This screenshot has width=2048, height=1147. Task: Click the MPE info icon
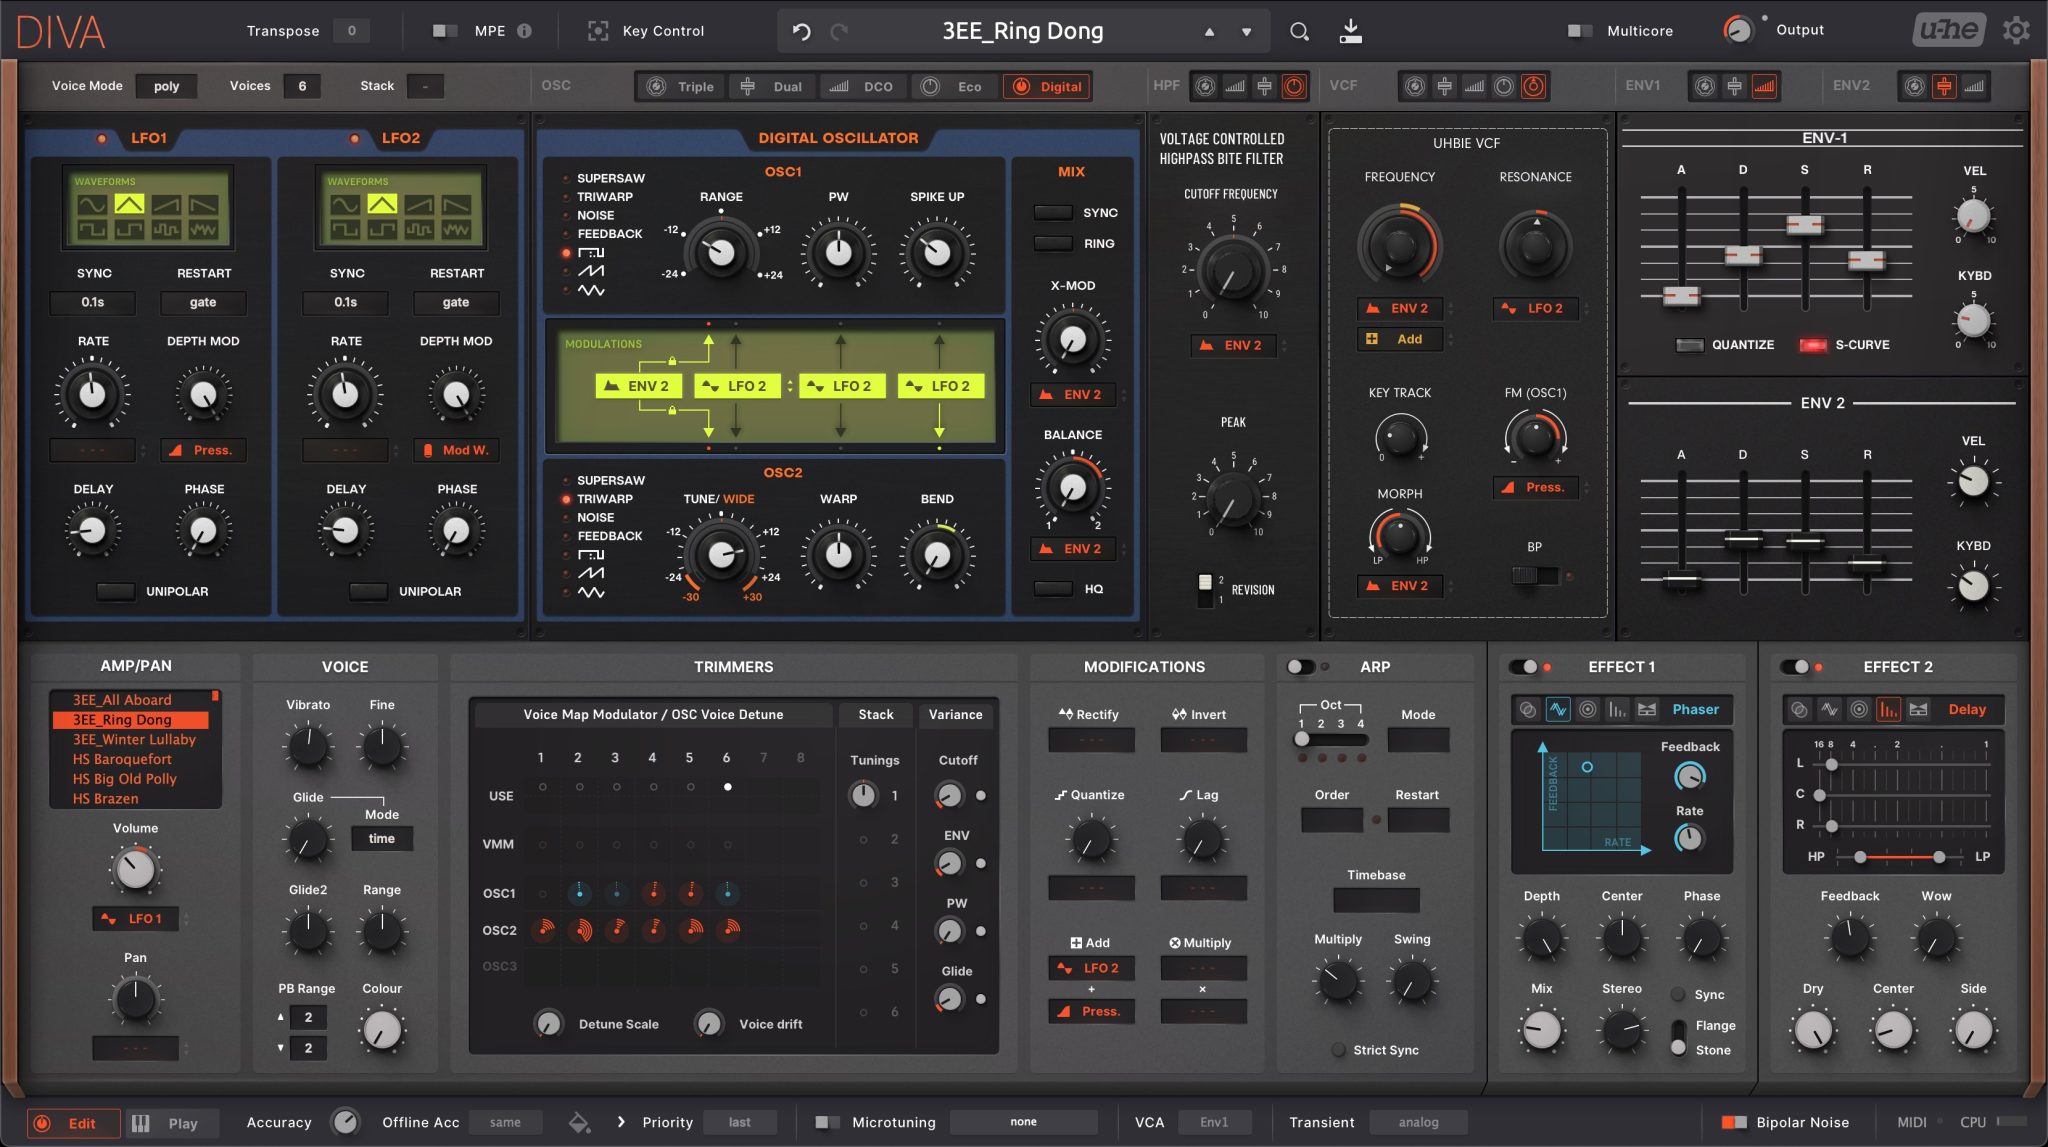tap(525, 31)
